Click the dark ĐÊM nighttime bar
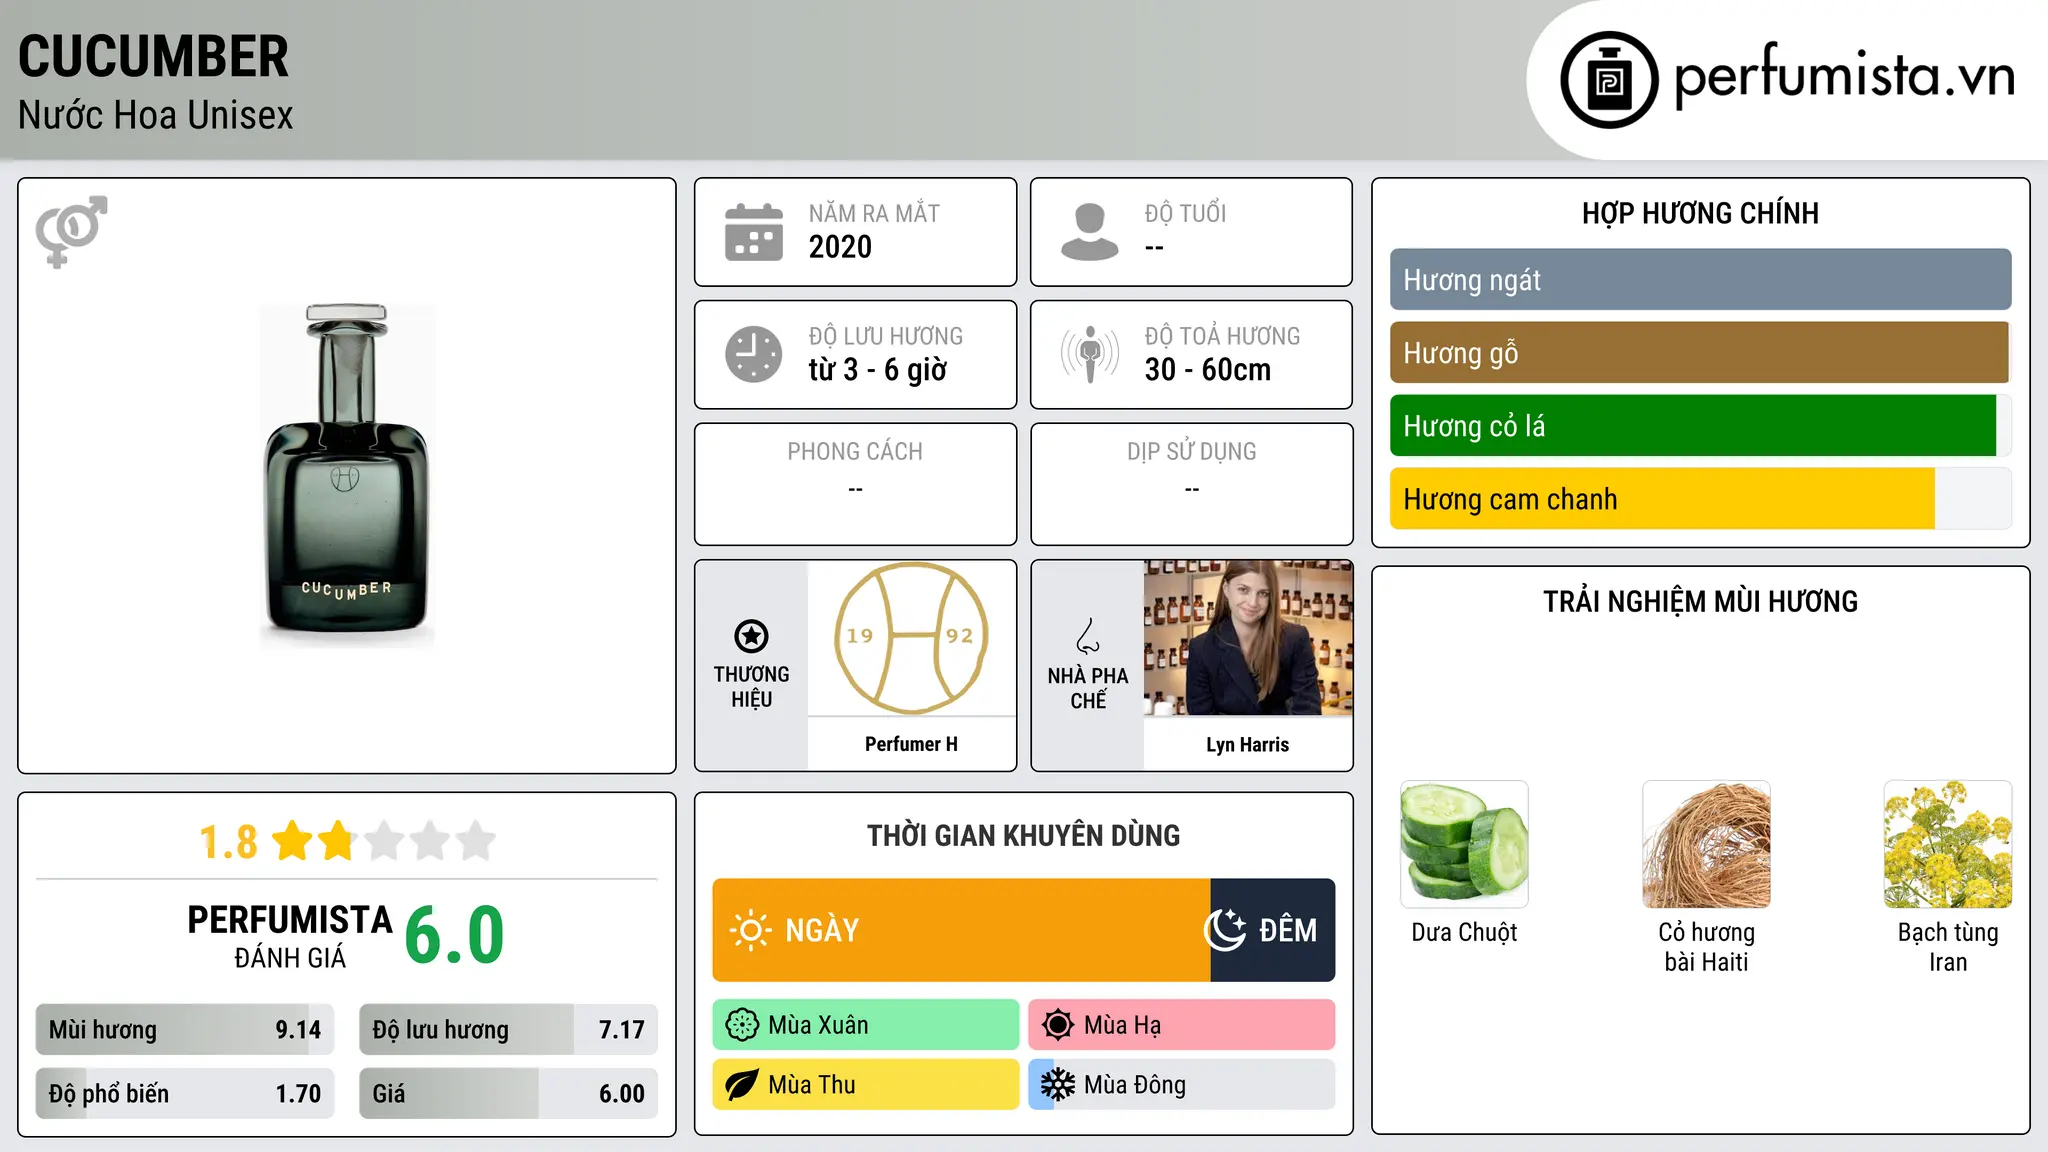This screenshot has width=2048, height=1152. pyautogui.click(x=1272, y=930)
